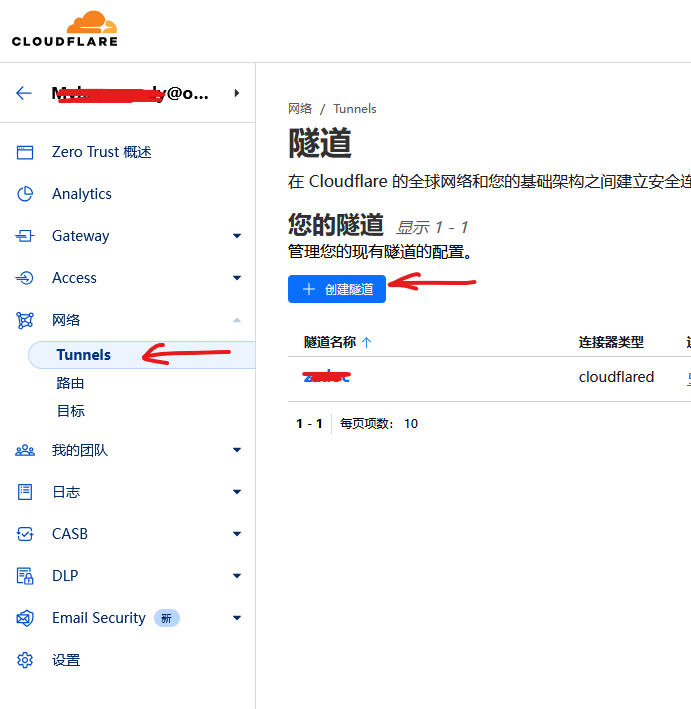Click the 创建隧道 button

click(x=337, y=289)
